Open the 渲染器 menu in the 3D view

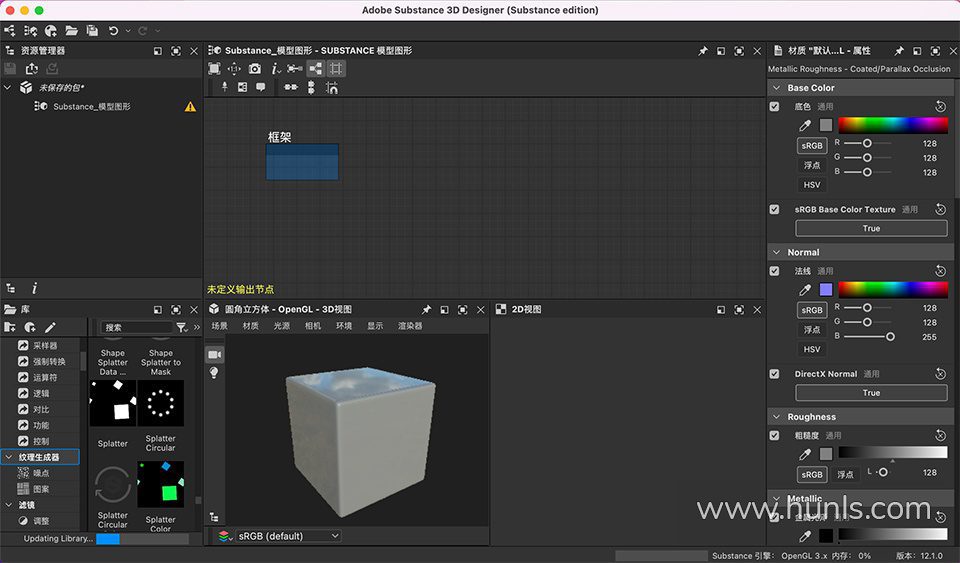pyautogui.click(x=410, y=326)
